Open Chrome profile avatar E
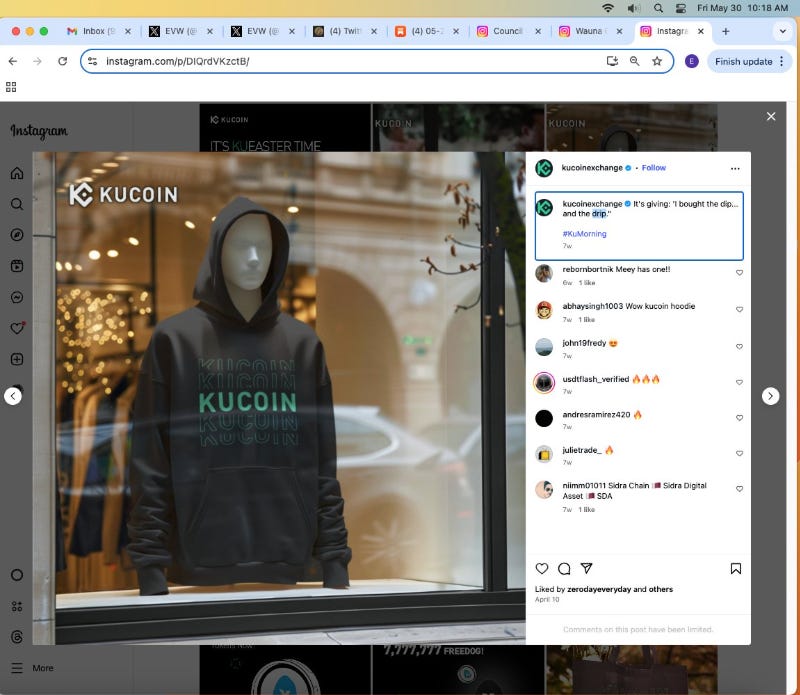This screenshot has width=800, height=695. click(691, 61)
